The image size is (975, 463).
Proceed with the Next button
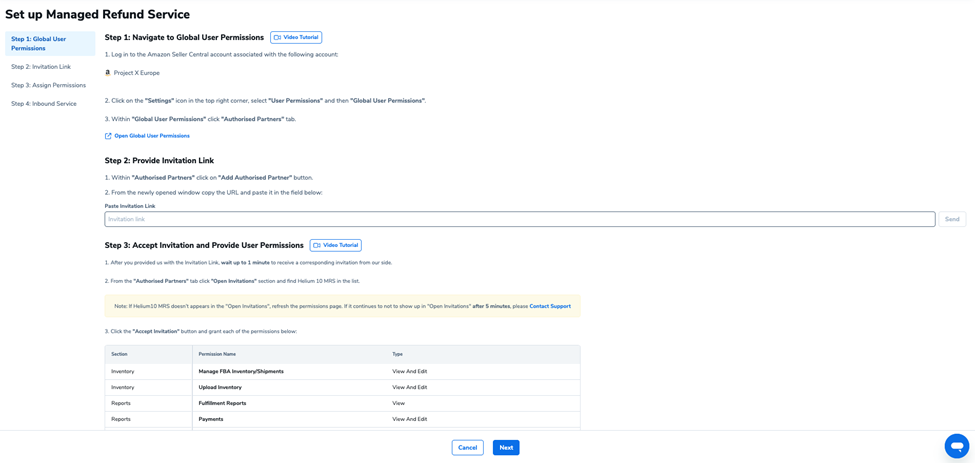[x=506, y=448]
